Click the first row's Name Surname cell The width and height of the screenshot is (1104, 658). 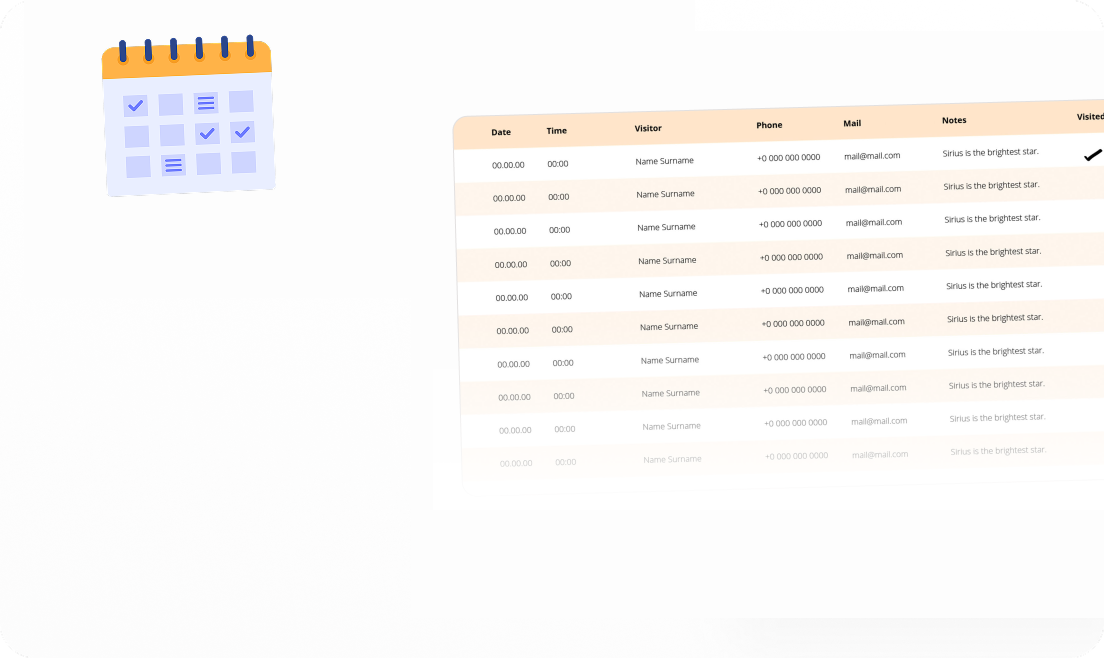(x=664, y=161)
